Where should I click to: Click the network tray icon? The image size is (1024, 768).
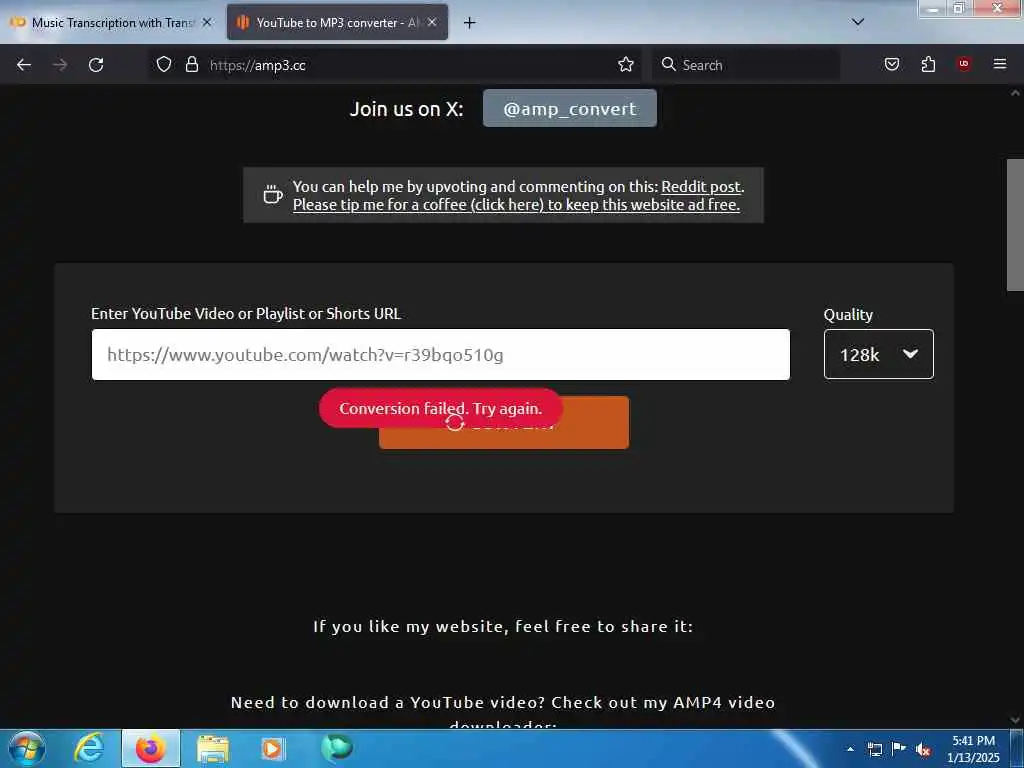(x=875, y=749)
